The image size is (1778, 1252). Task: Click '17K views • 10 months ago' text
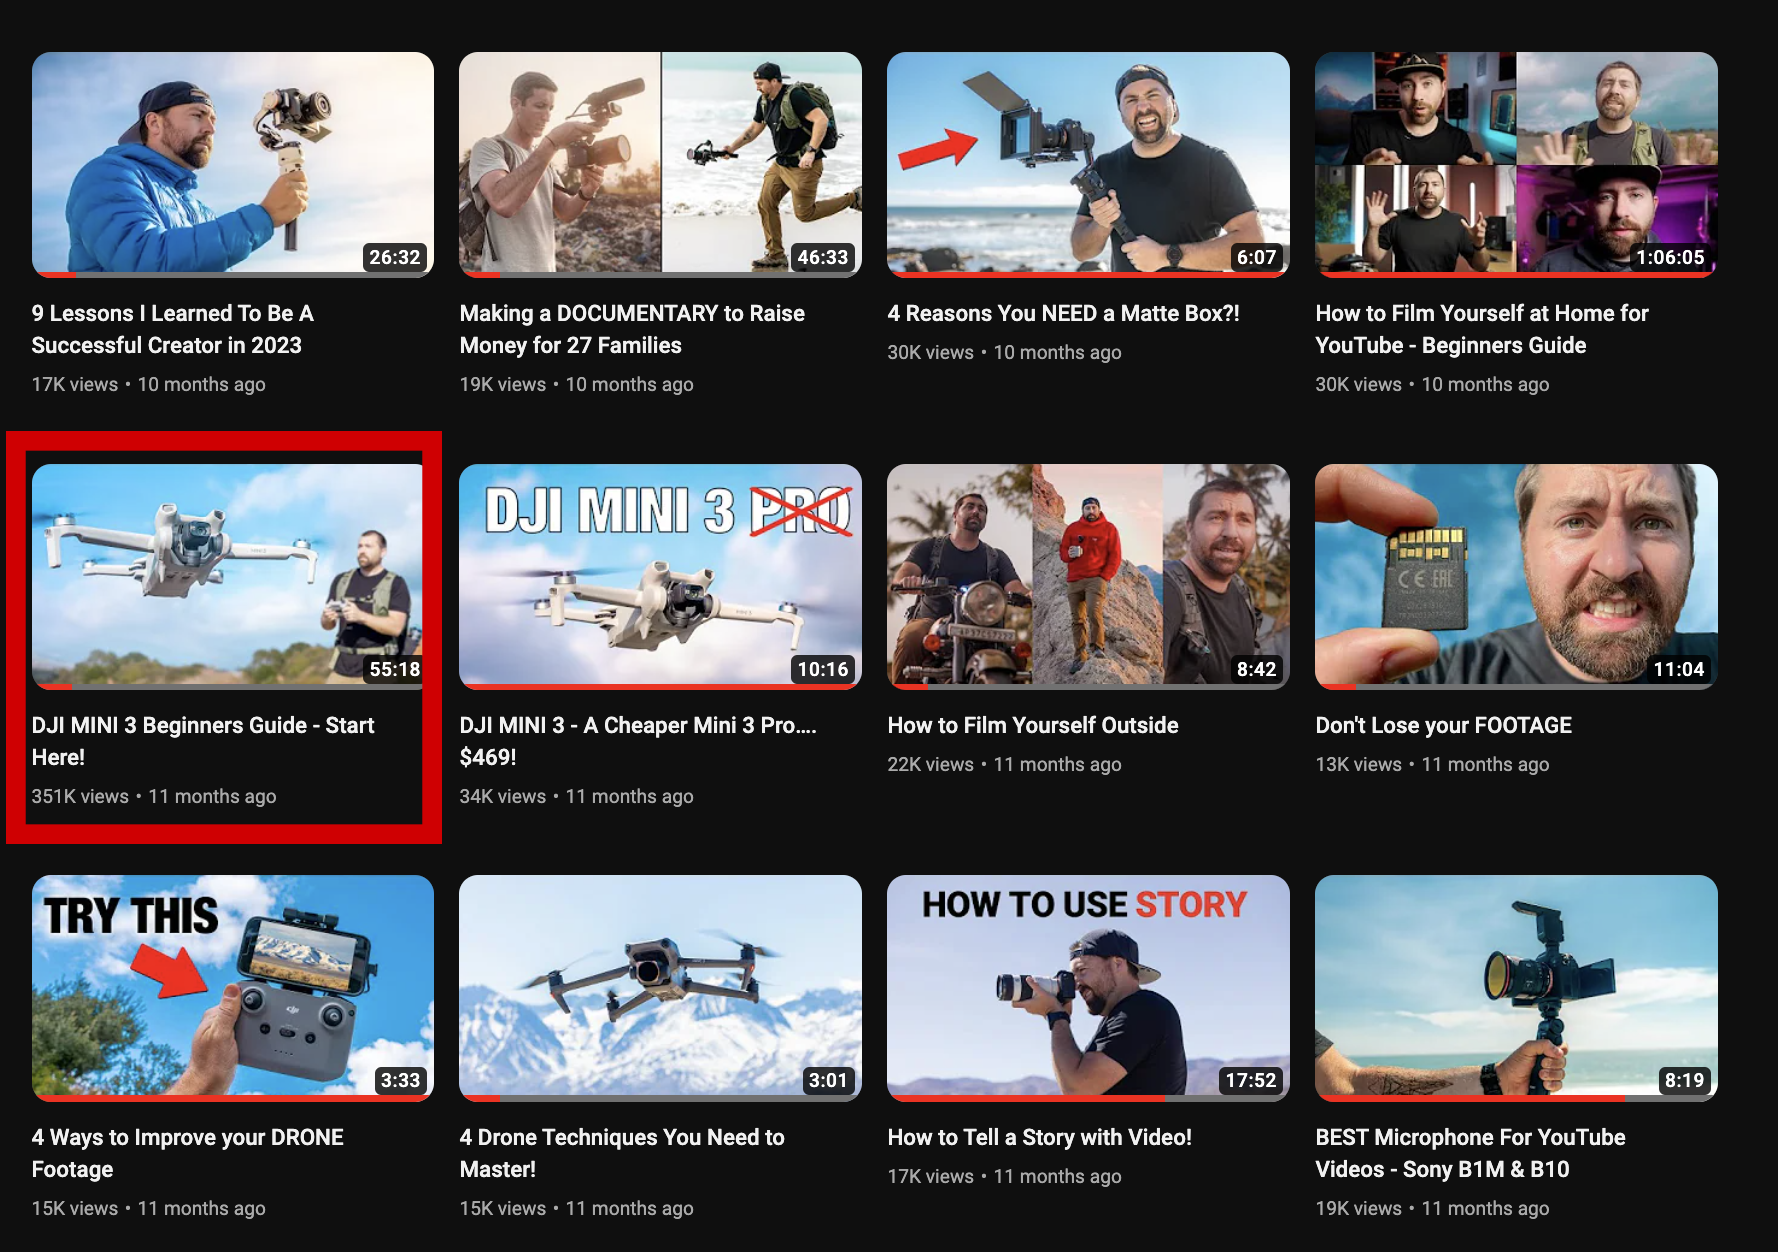click(149, 384)
